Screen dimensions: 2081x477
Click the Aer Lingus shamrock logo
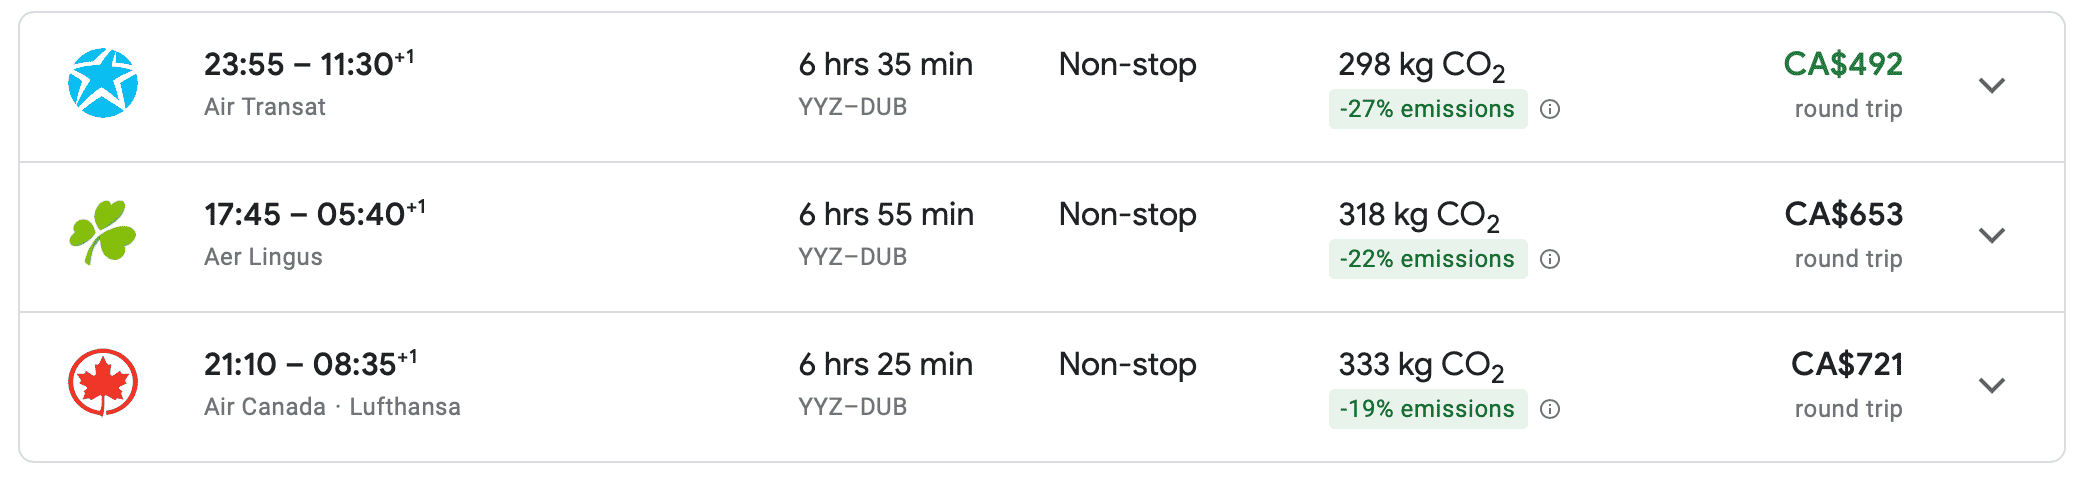[x=103, y=233]
